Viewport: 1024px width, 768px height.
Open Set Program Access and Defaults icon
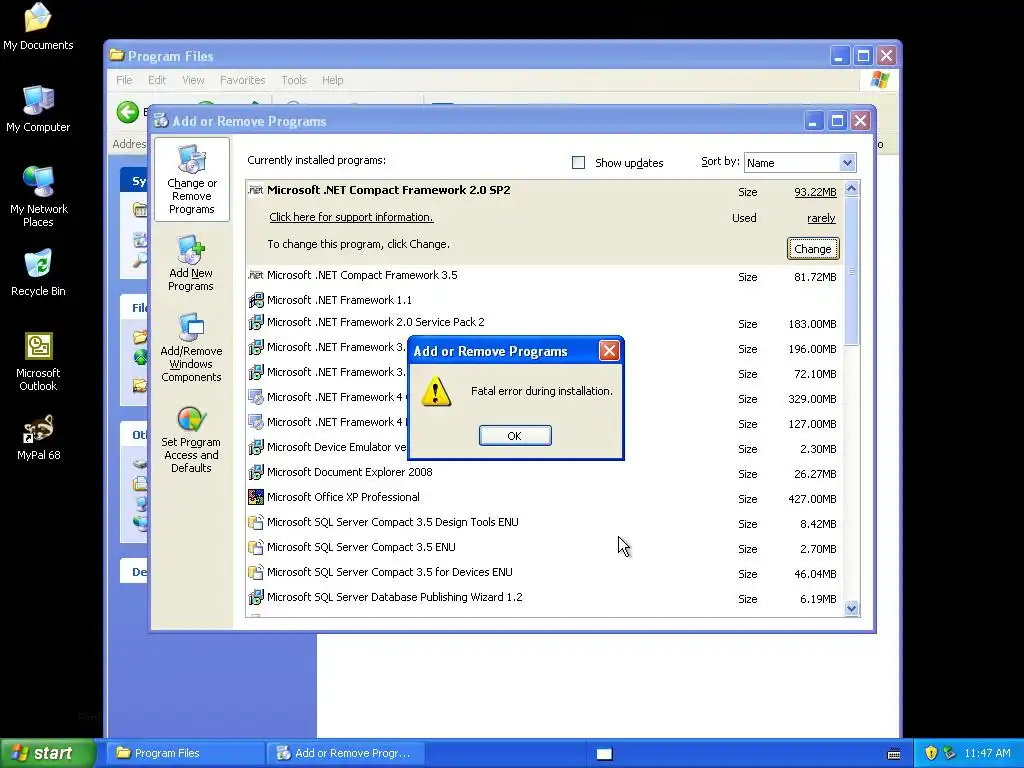(x=191, y=440)
